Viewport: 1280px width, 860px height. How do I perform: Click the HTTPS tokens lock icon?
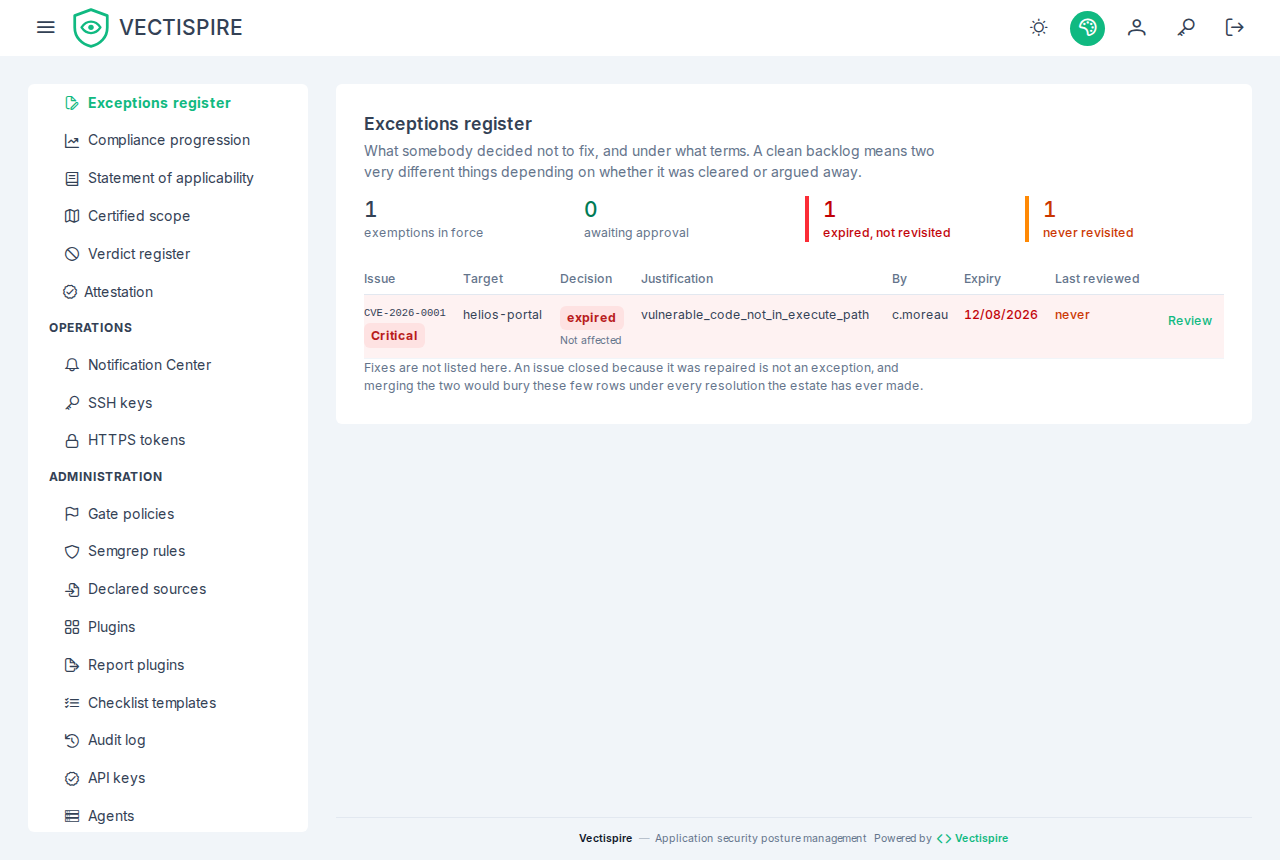point(72,441)
